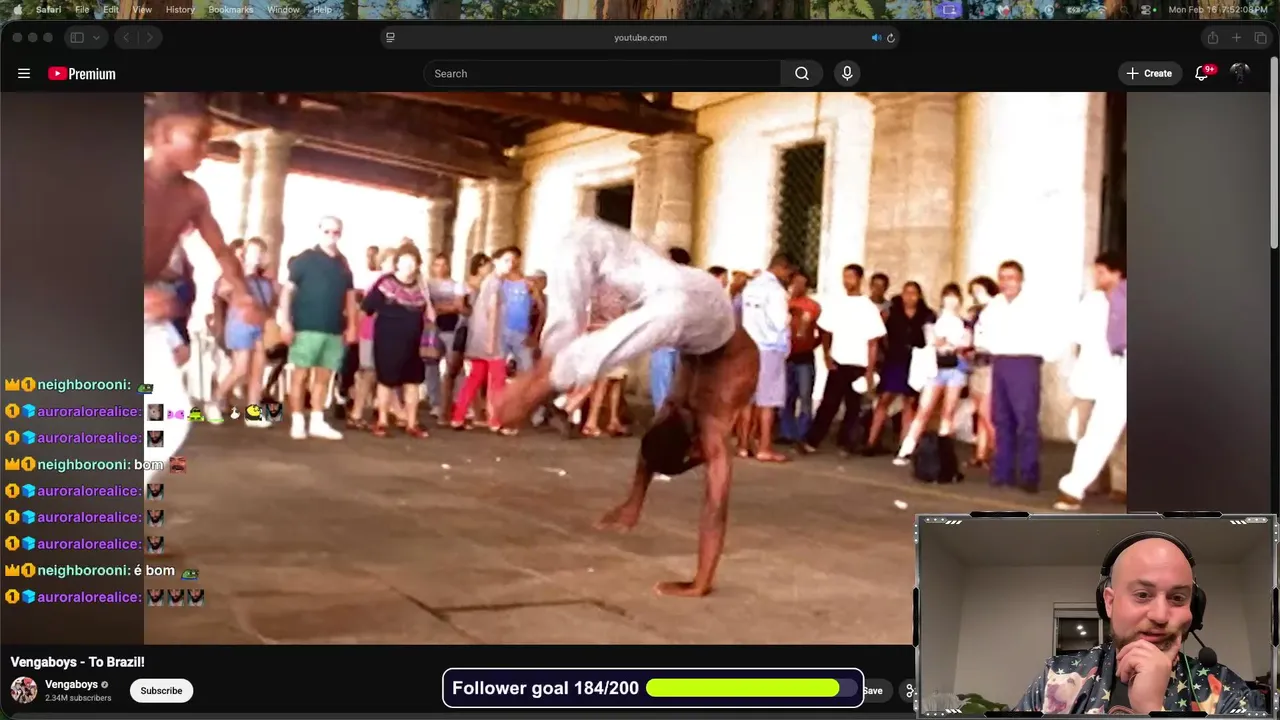Show the Safari sidebar

point(76,37)
